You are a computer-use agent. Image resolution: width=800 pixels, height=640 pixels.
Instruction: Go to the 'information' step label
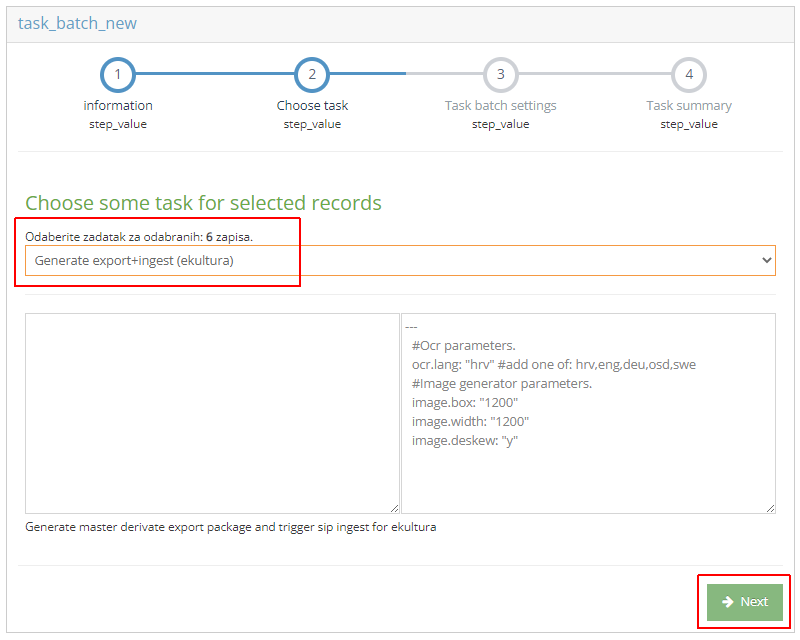[x=118, y=105]
